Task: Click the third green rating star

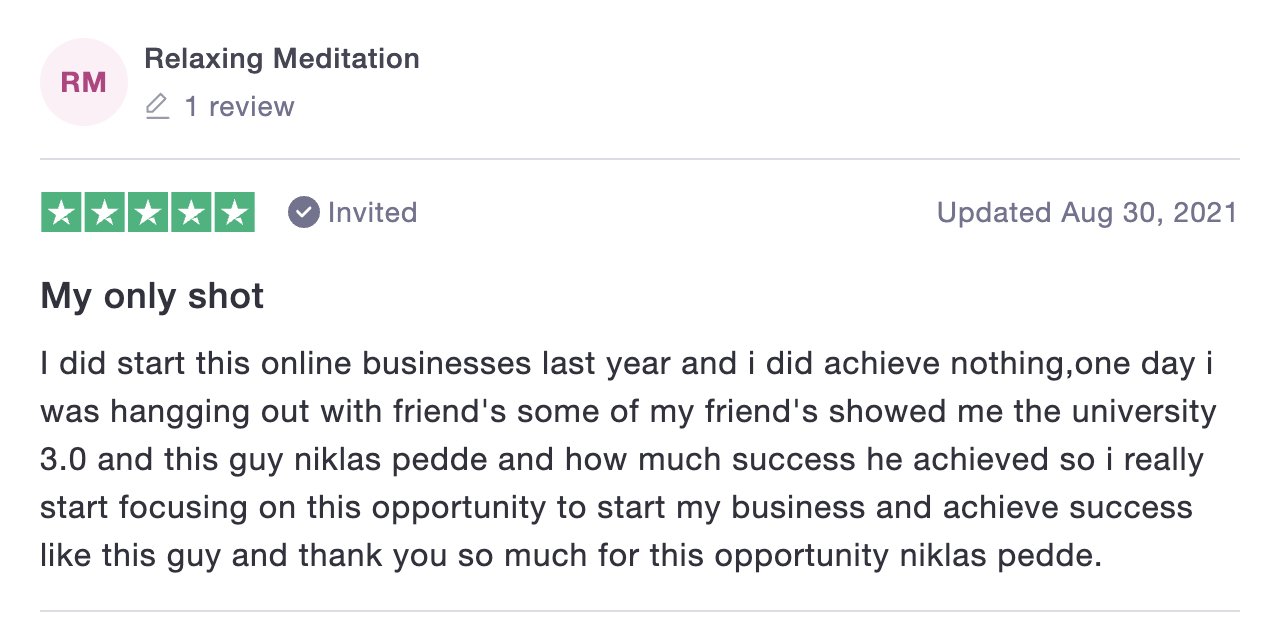Action: [x=148, y=212]
